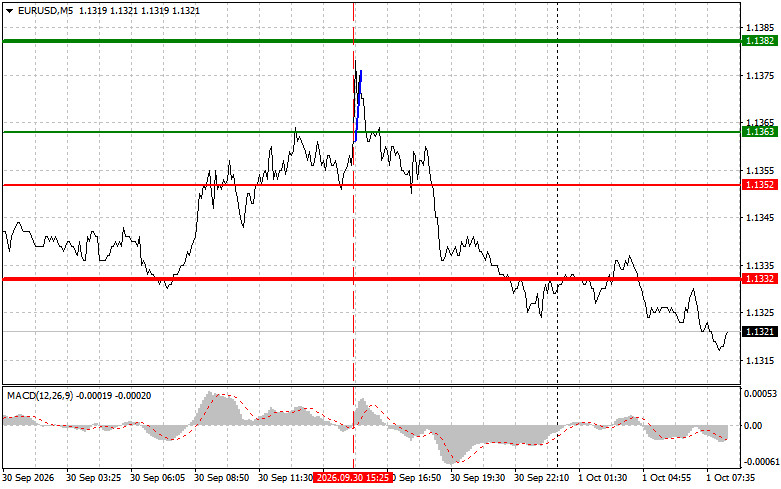The width and height of the screenshot is (781, 489).
Task: Click the 1.1315 price axis value
Action: point(760,361)
